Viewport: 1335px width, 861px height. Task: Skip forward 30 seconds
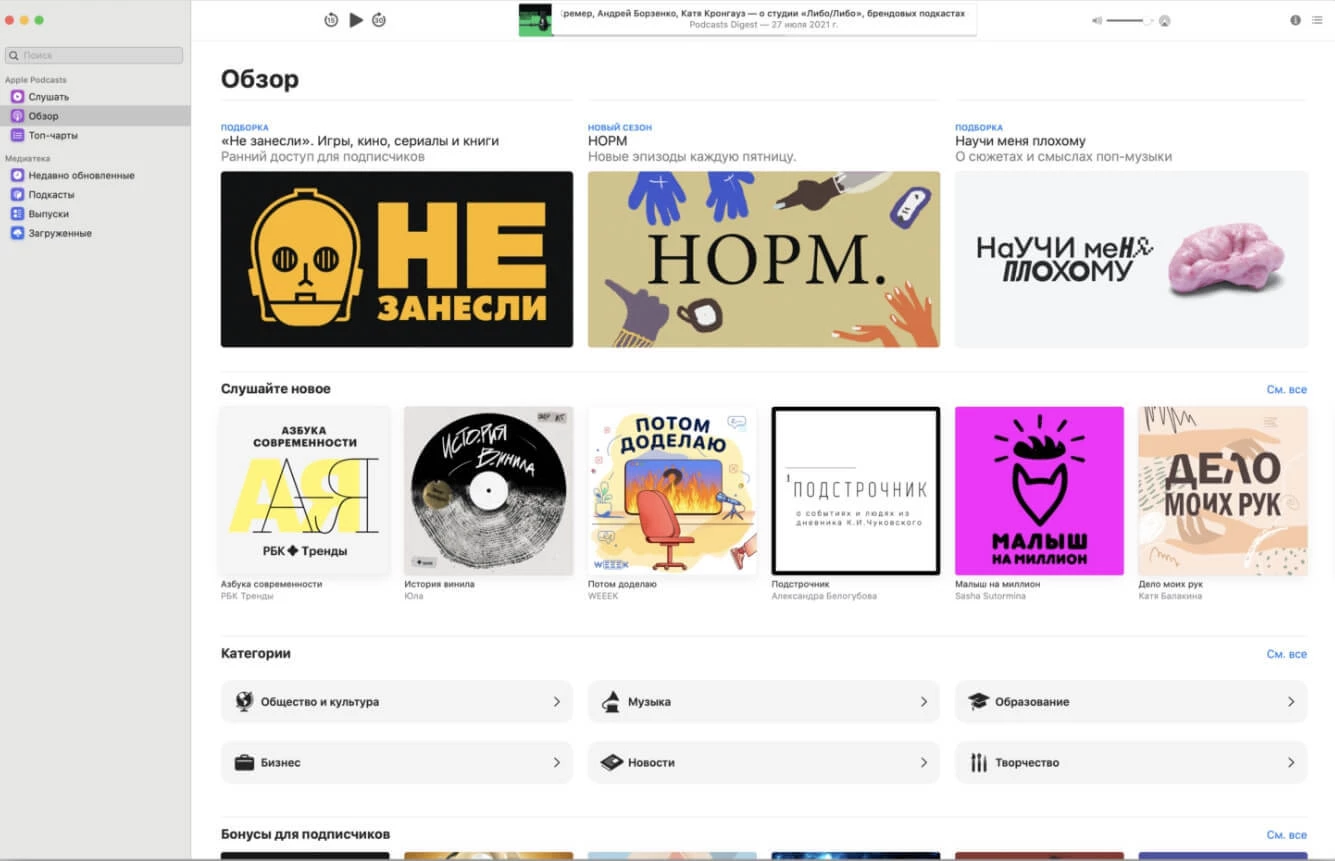[x=379, y=20]
